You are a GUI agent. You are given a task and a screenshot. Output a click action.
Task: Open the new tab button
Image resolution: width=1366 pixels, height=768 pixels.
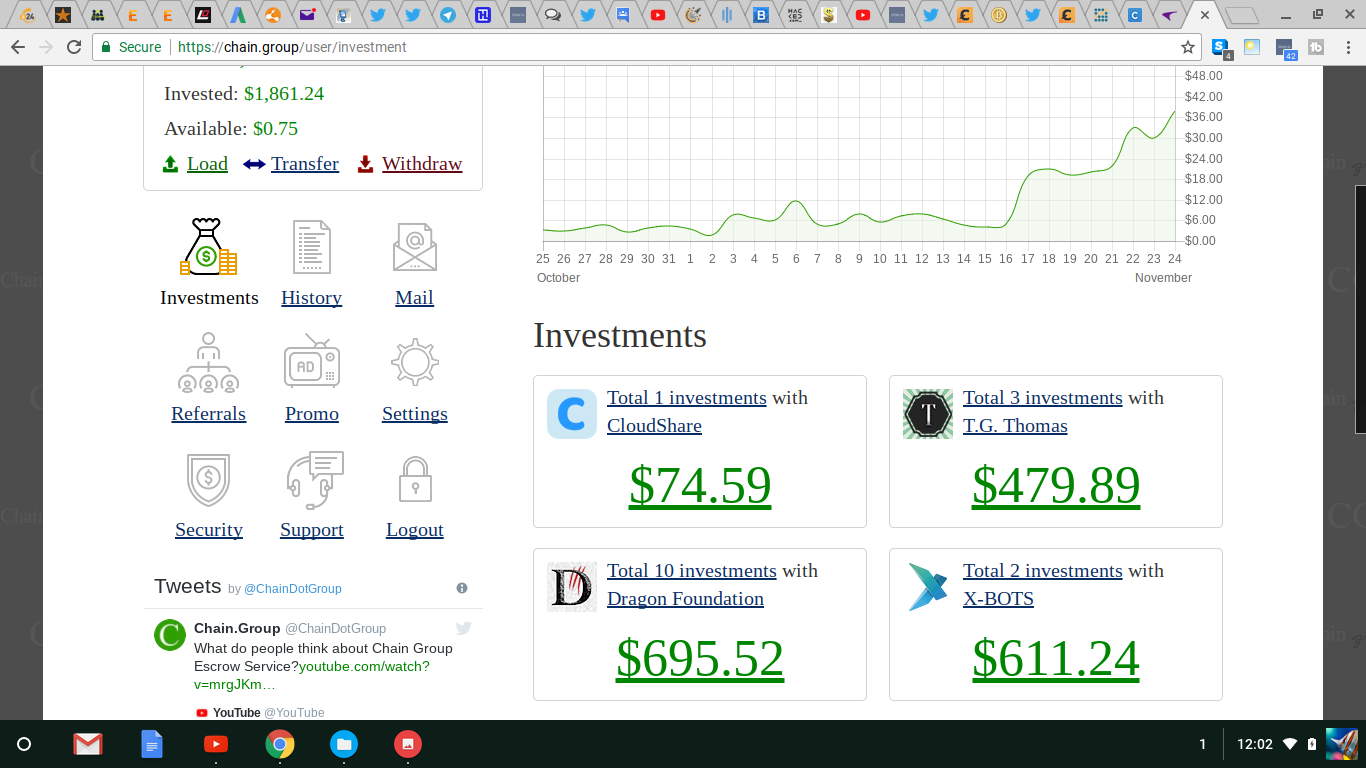[1241, 15]
